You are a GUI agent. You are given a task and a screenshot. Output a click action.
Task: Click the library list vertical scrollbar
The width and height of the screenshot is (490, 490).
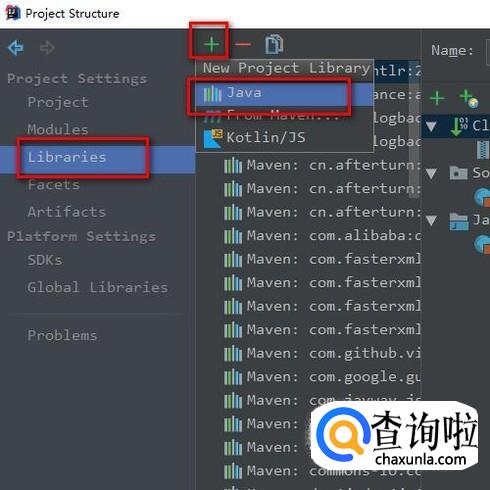click(x=414, y=130)
